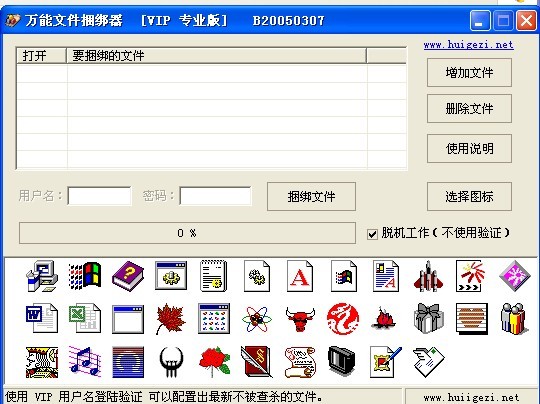This screenshot has height=404, width=540.
Task: Select the red jet fighter icon
Action: tap(428, 276)
